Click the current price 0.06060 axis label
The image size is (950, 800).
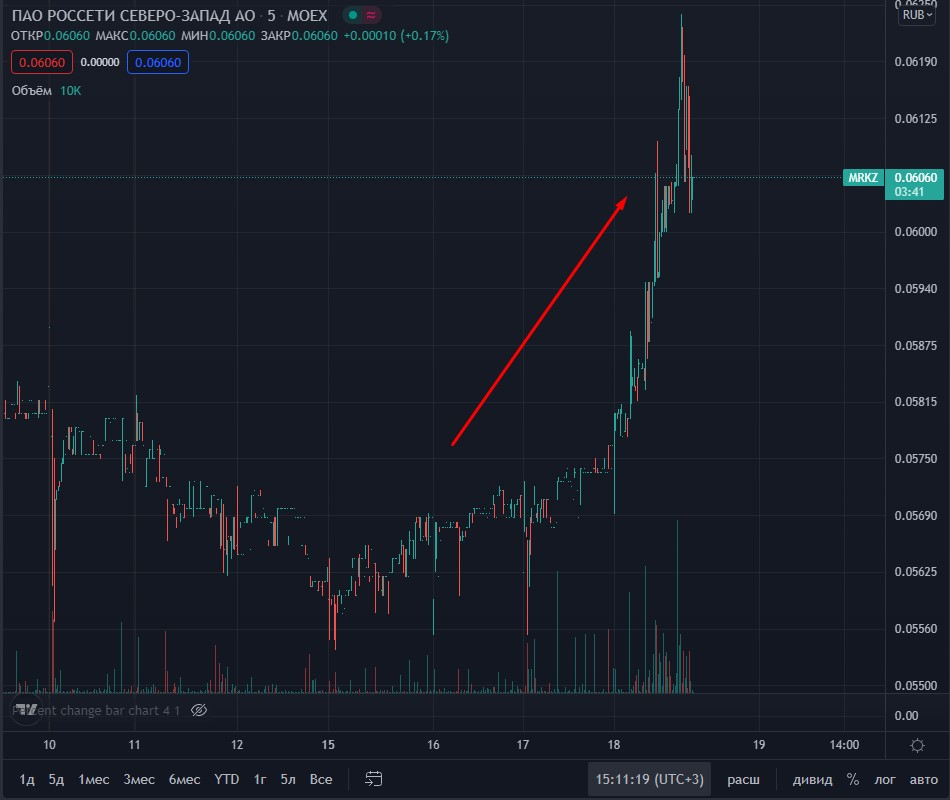pyautogui.click(x=915, y=184)
